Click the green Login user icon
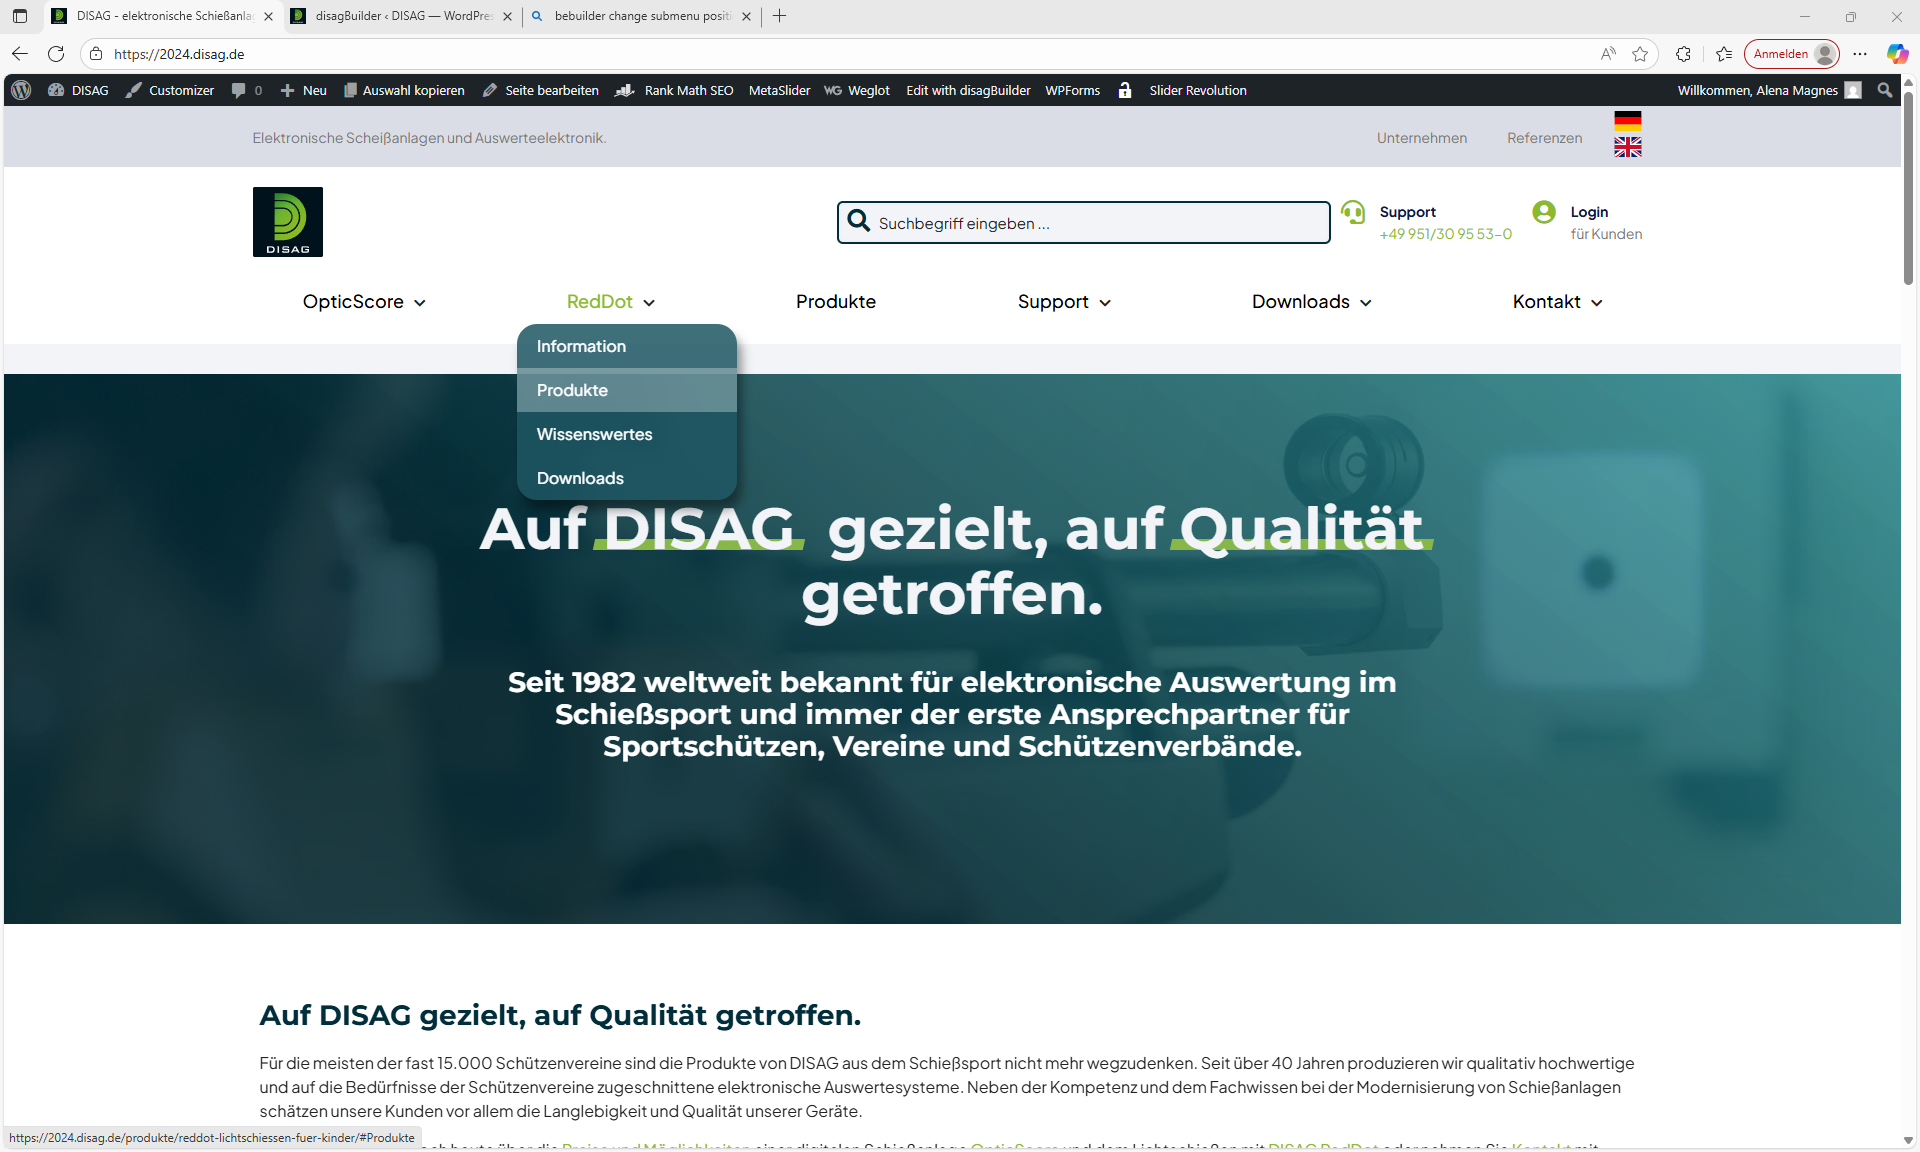Viewport: 1920px width, 1152px height. tap(1543, 212)
